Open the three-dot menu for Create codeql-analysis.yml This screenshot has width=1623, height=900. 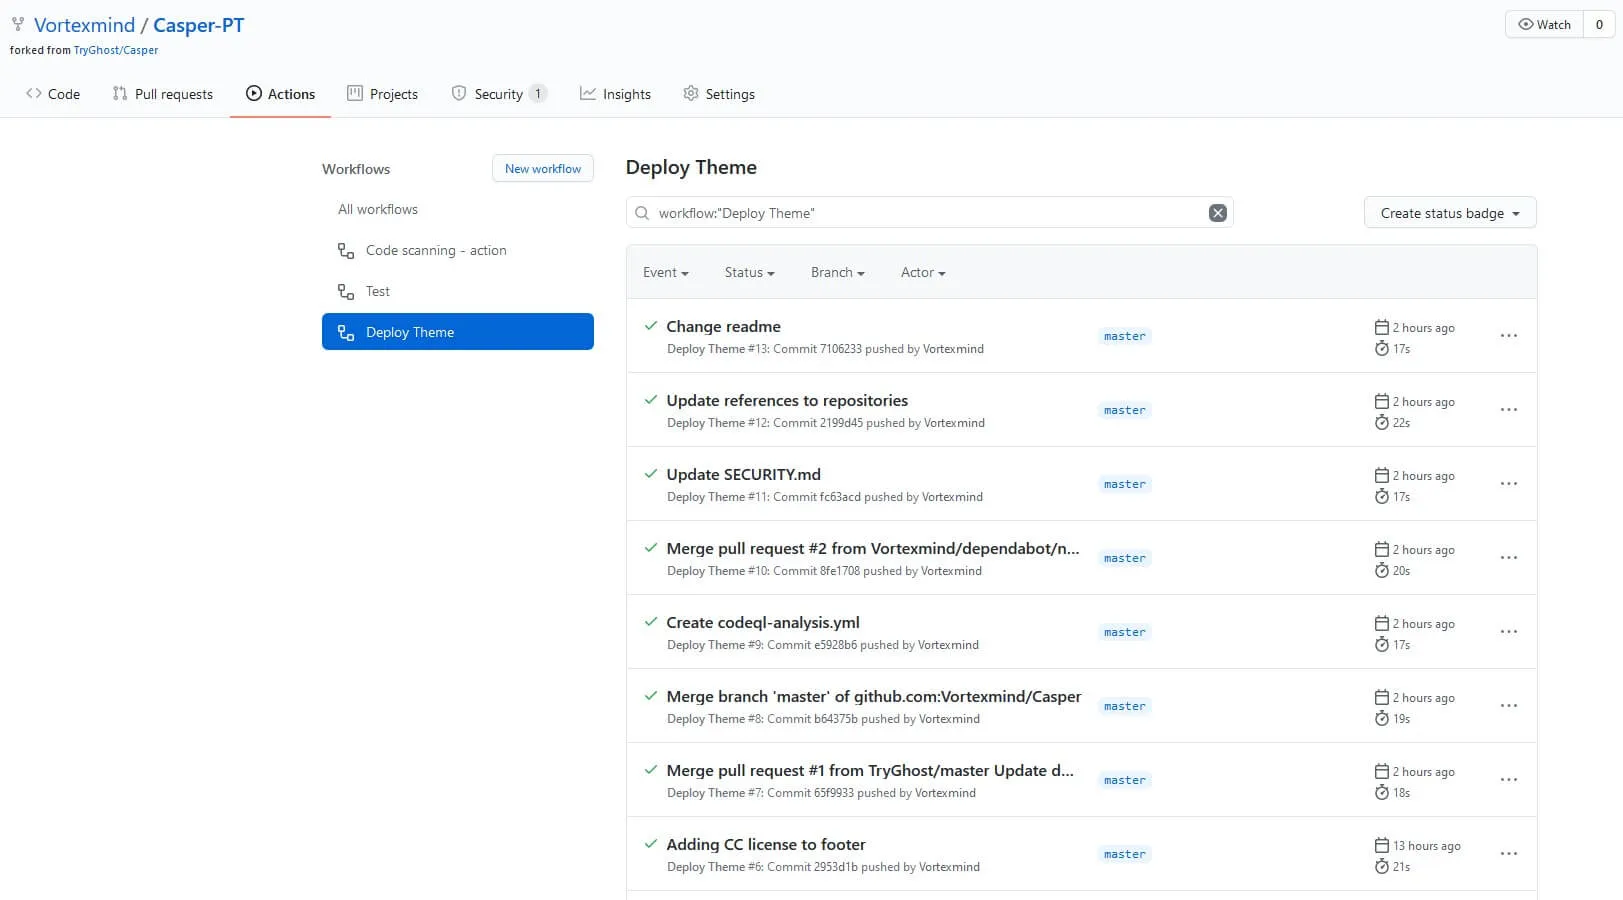click(x=1509, y=632)
